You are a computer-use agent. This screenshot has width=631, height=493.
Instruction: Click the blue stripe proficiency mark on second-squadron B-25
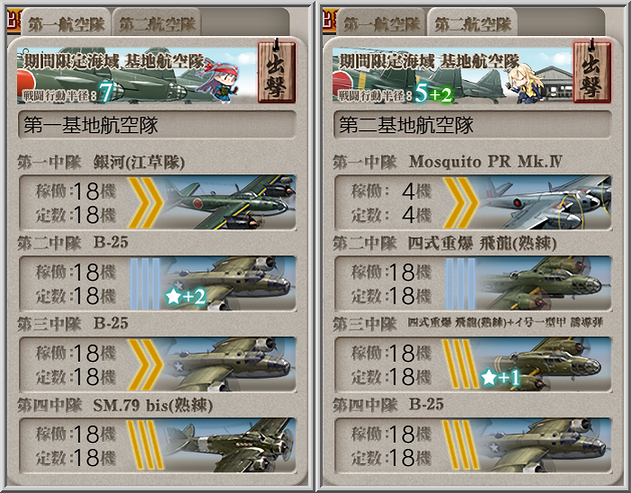145,283
